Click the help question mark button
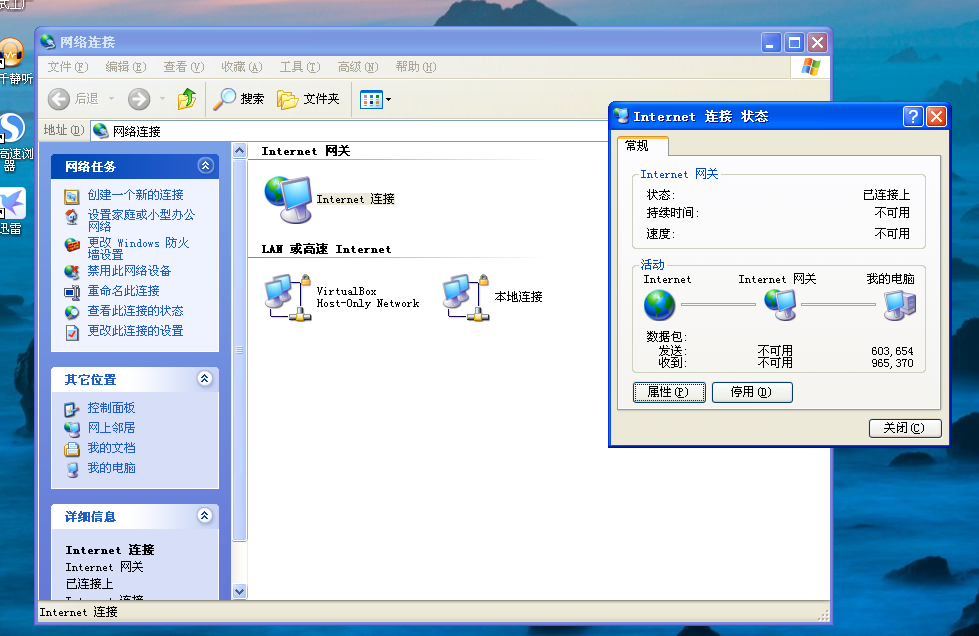979x636 pixels. click(x=913, y=117)
